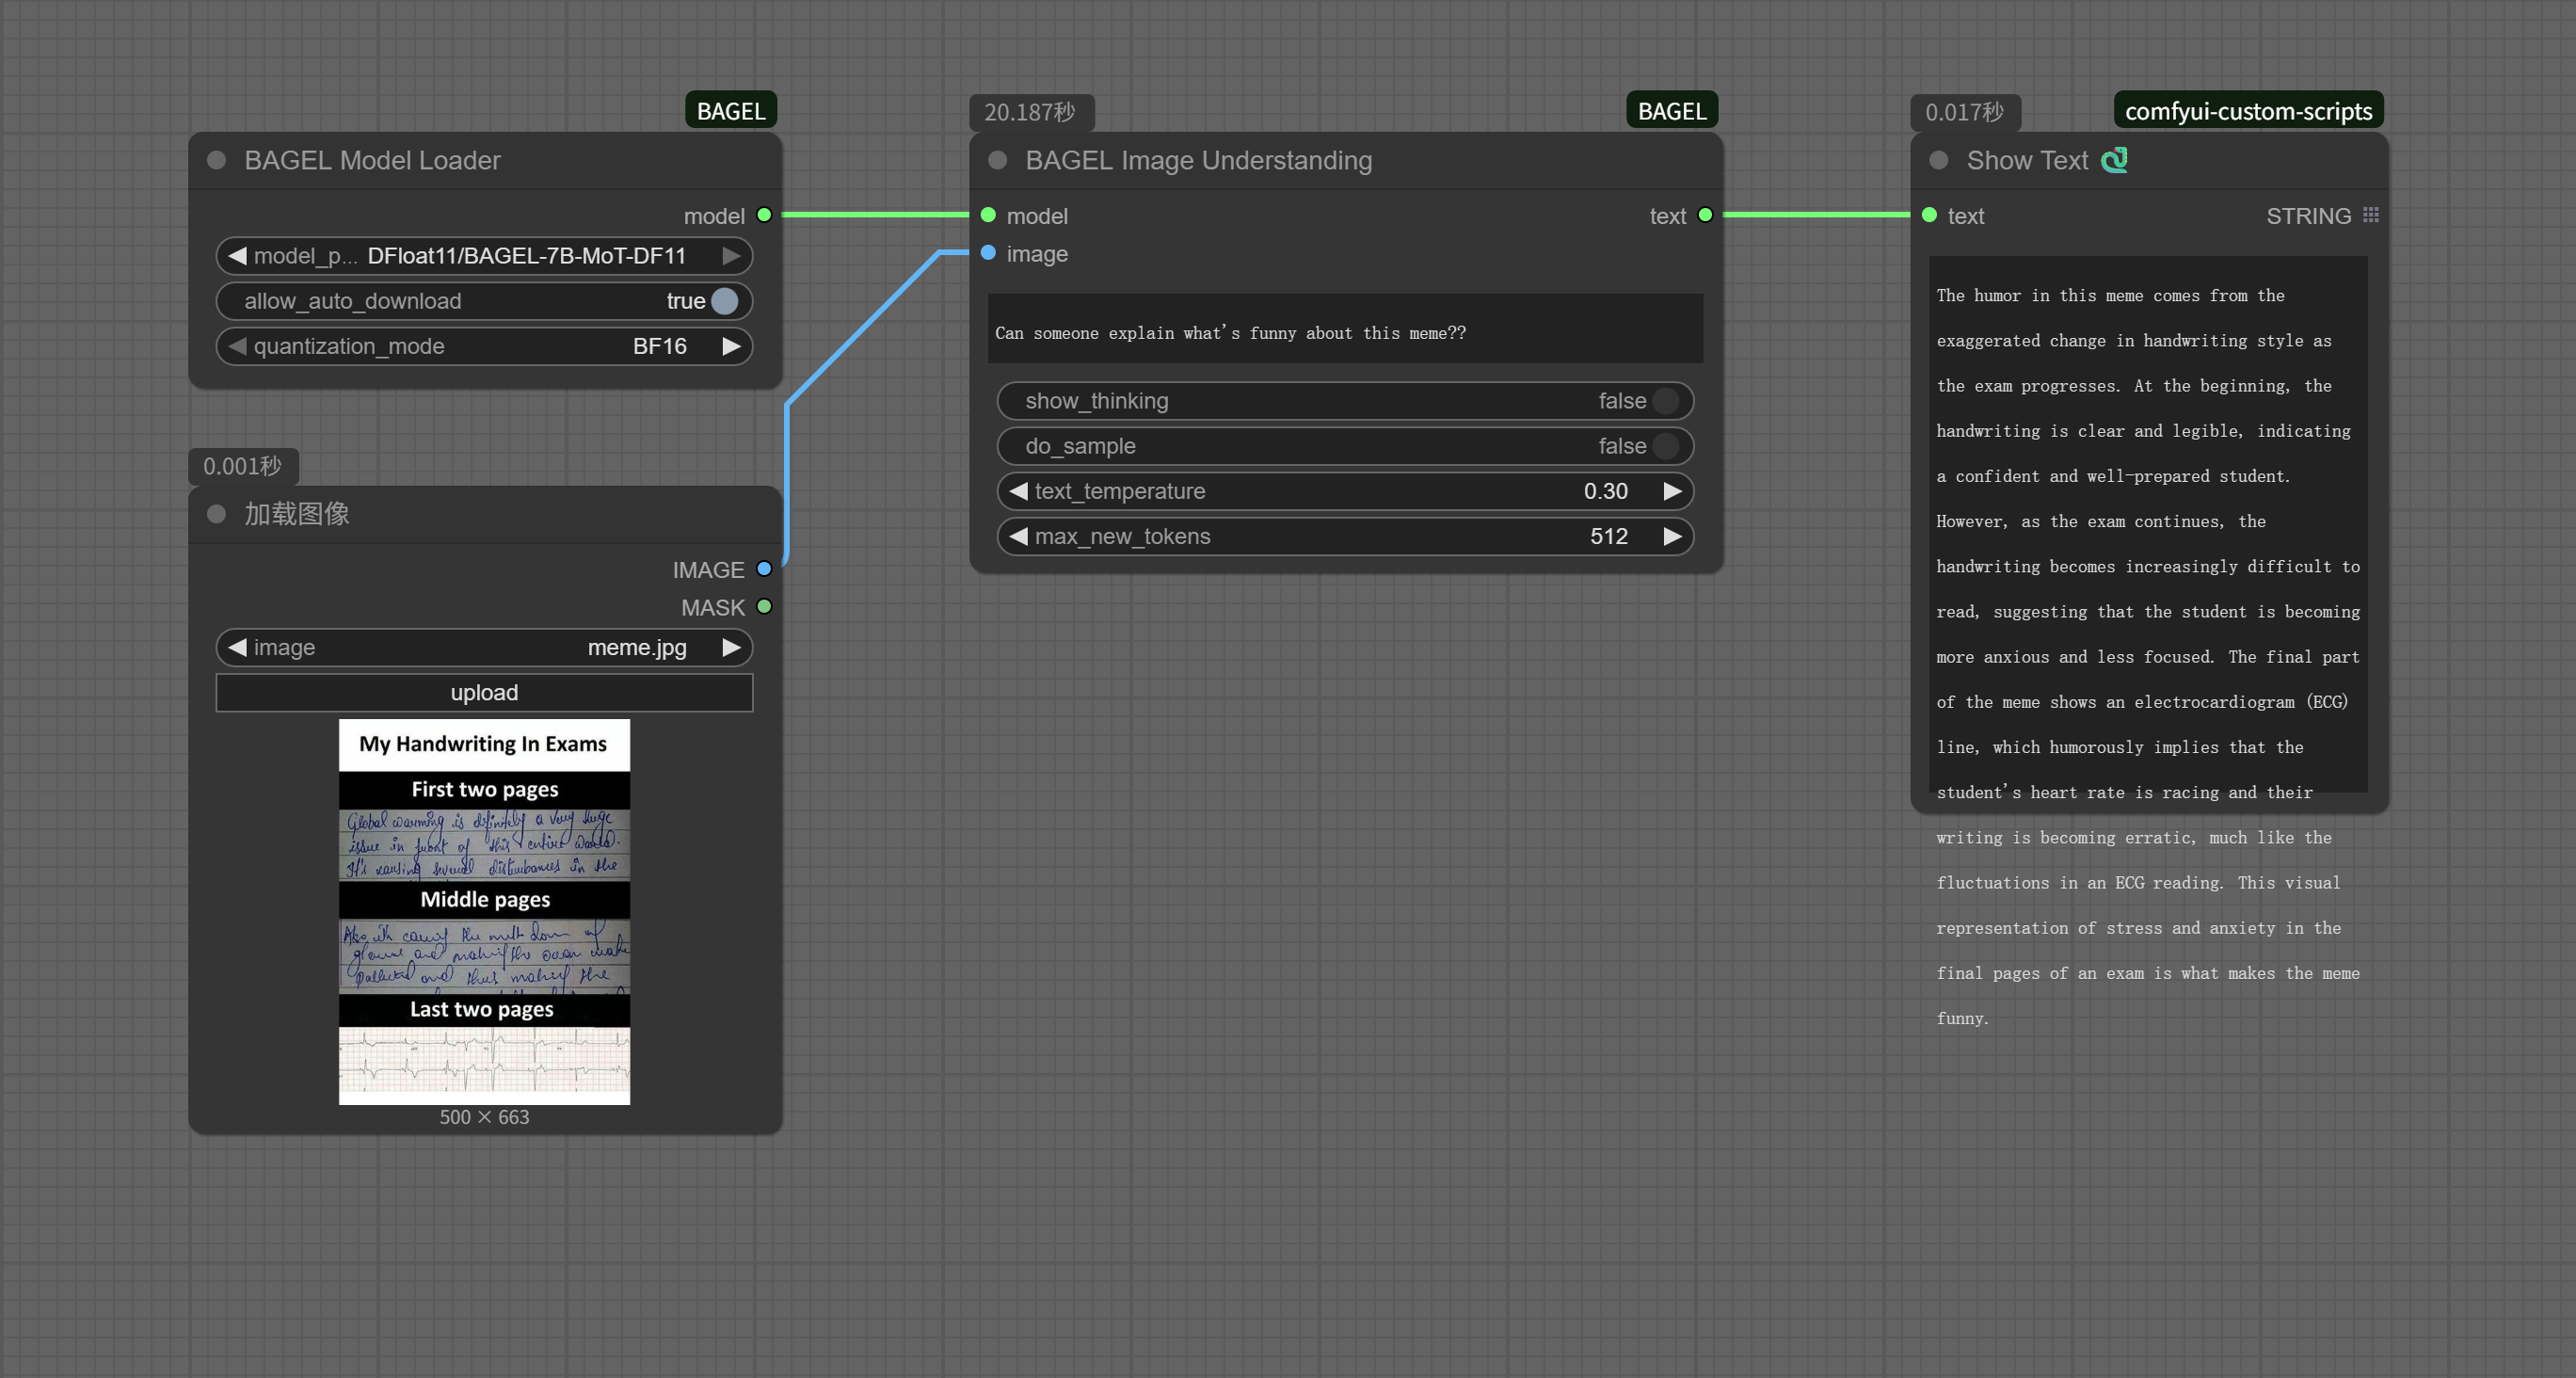The height and width of the screenshot is (1378, 2576).
Task: Click the BAGEL badge above Model Loader
Action: (731, 111)
